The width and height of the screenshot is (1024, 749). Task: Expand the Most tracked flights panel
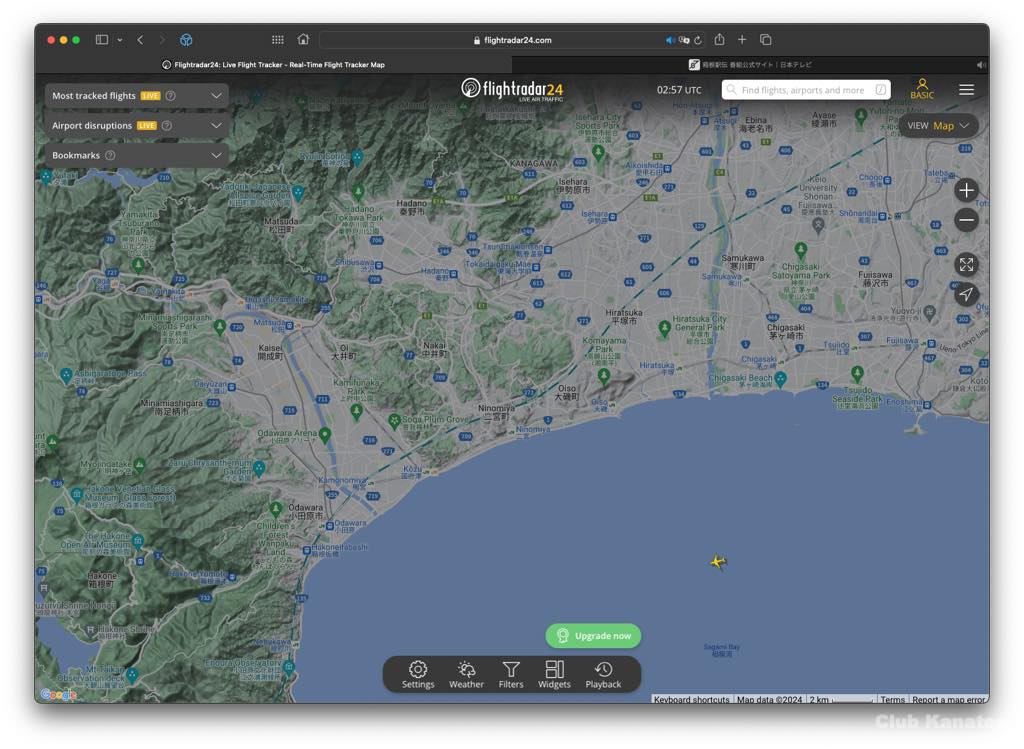coord(136,96)
